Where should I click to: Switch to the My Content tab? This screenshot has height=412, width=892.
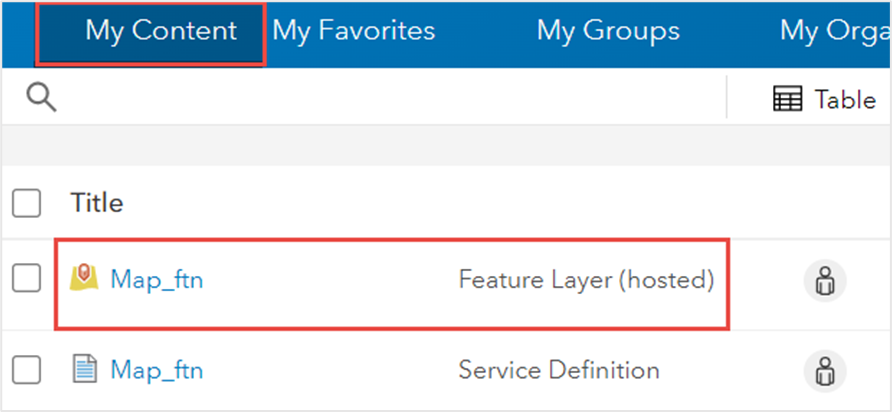(160, 31)
